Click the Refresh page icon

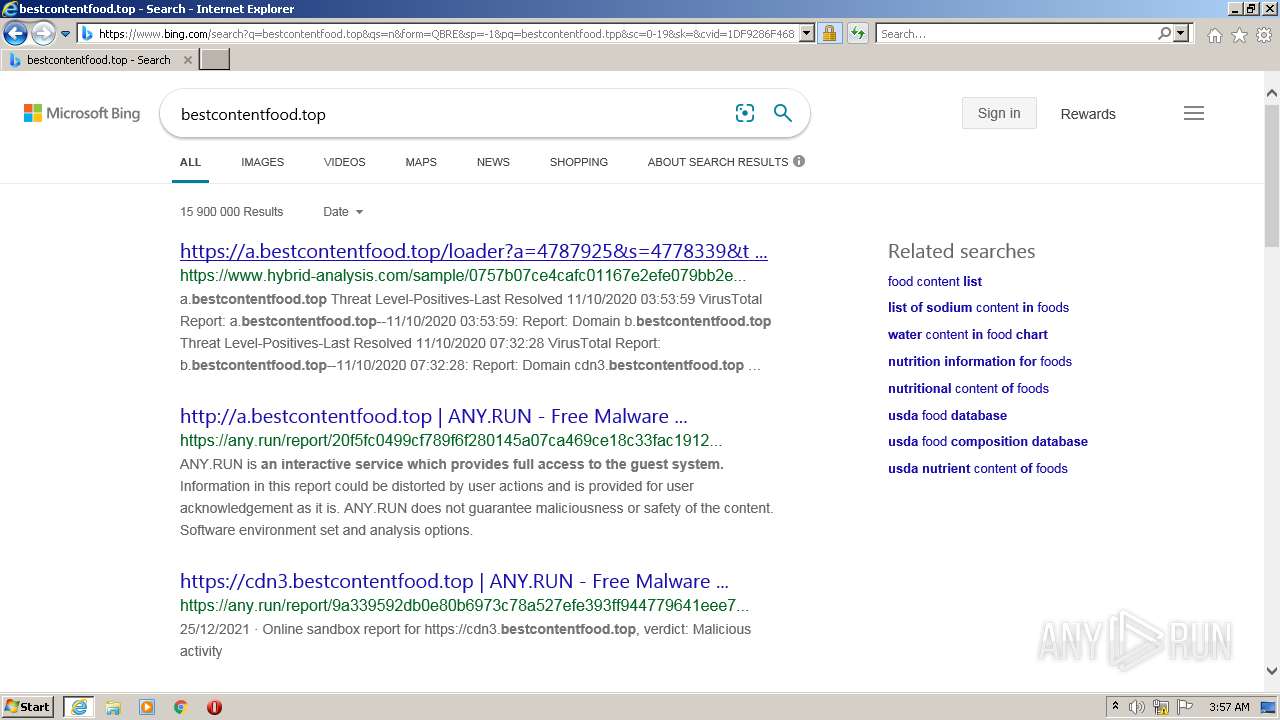coord(857,34)
